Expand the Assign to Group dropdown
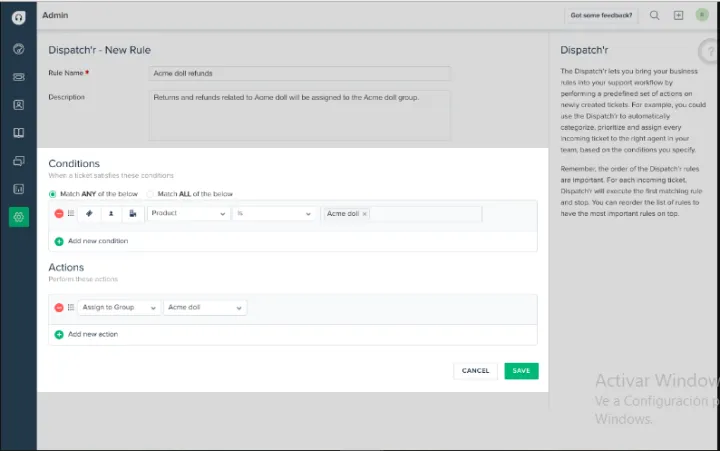720x451 pixels. coord(119,308)
